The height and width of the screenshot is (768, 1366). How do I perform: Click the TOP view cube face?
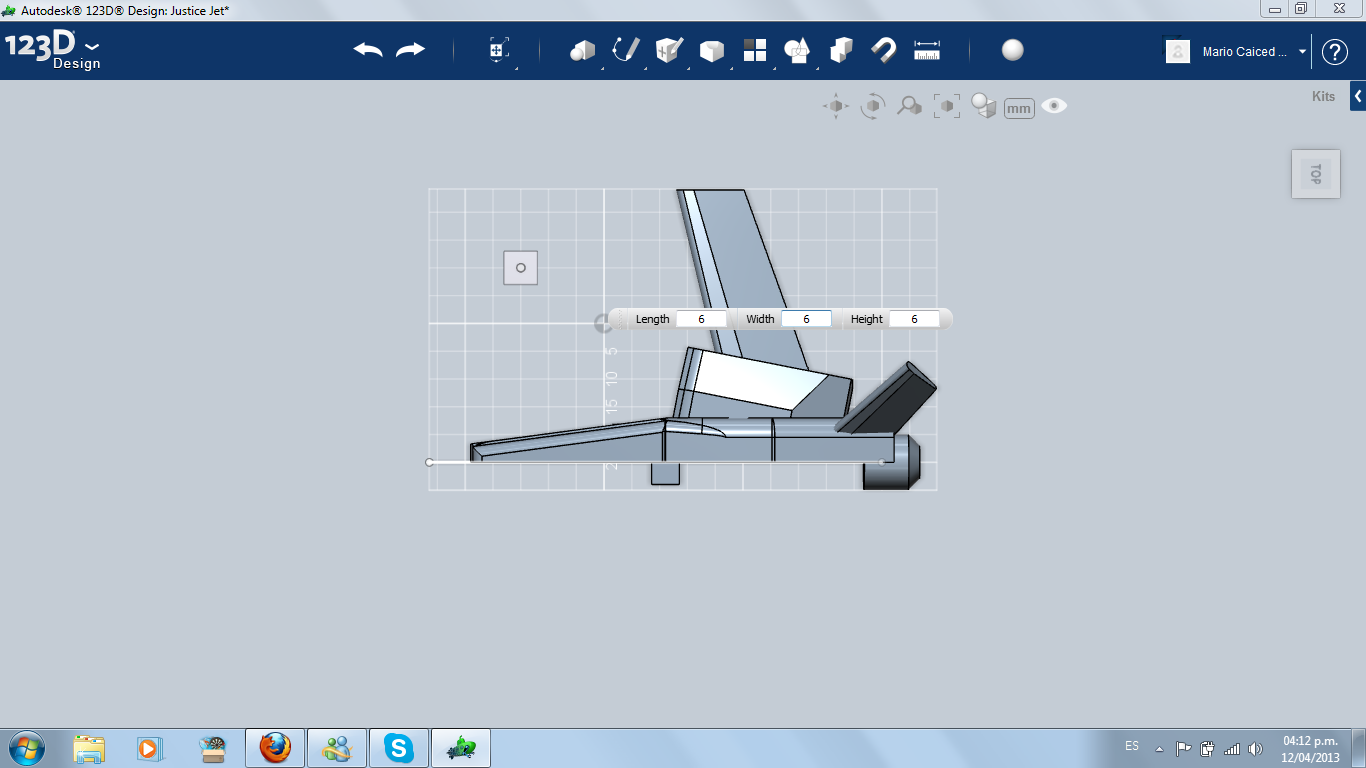point(1316,174)
